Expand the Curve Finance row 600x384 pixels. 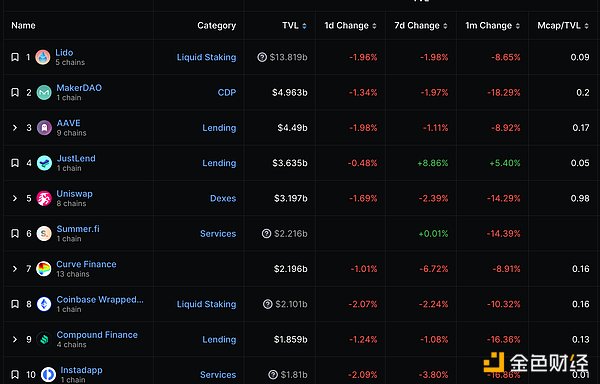(x=15, y=269)
